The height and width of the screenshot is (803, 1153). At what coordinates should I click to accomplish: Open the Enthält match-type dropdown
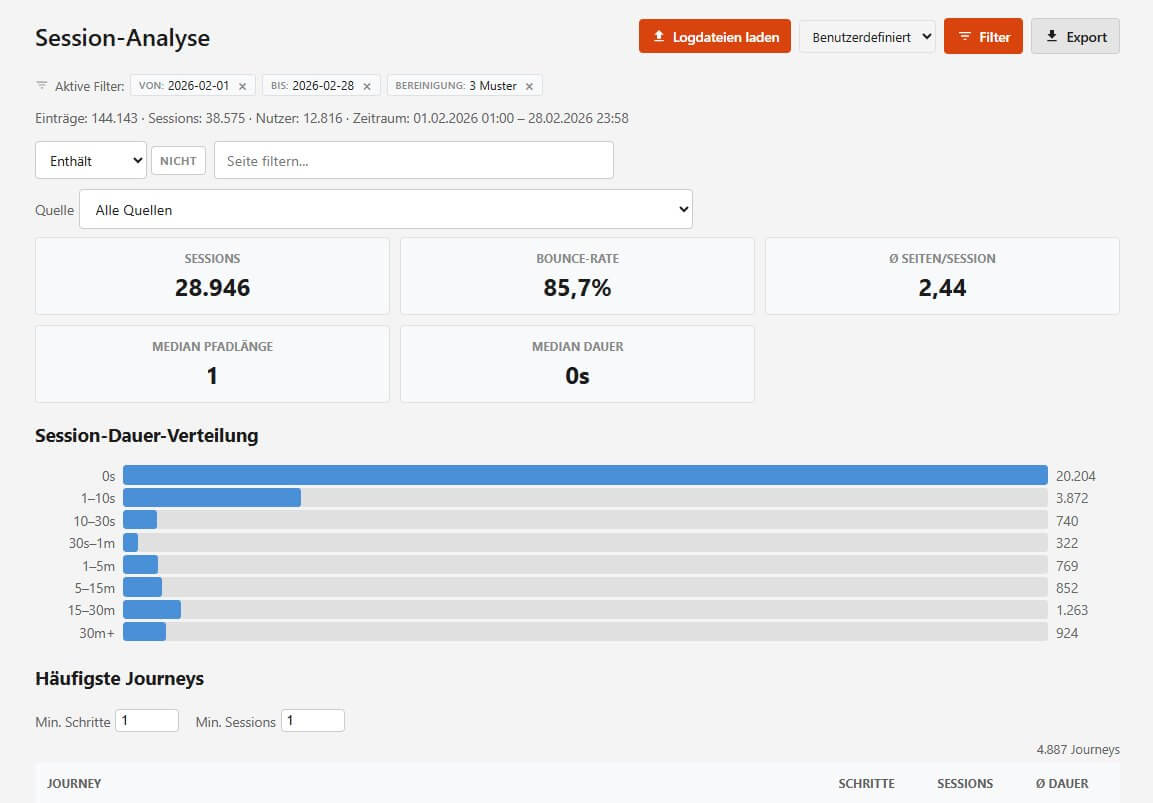pyautogui.click(x=90, y=159)
